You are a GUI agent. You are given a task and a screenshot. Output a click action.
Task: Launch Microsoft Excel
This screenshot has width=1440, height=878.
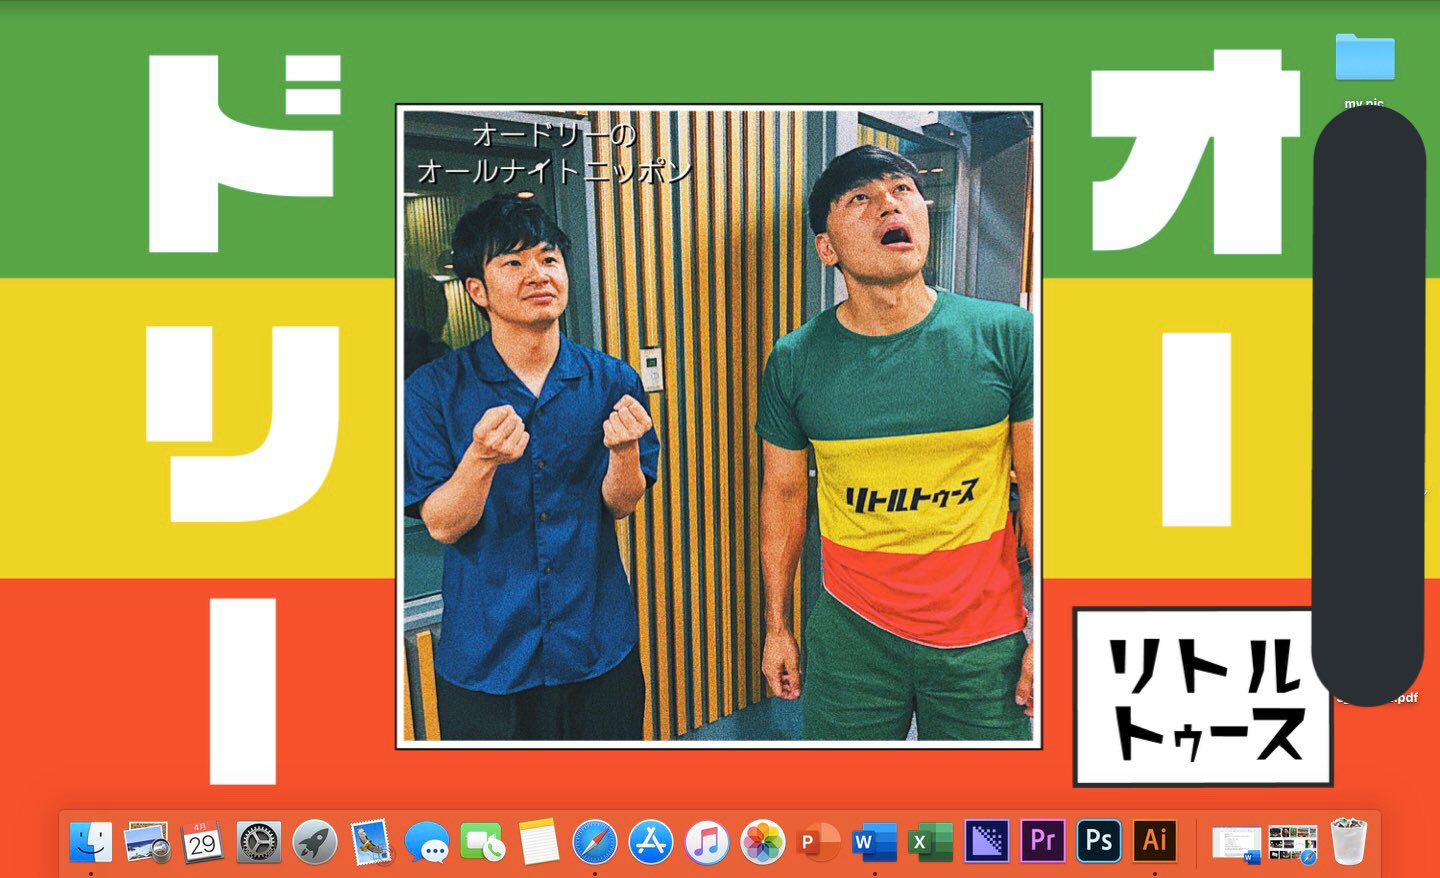(x=931, y=842)
